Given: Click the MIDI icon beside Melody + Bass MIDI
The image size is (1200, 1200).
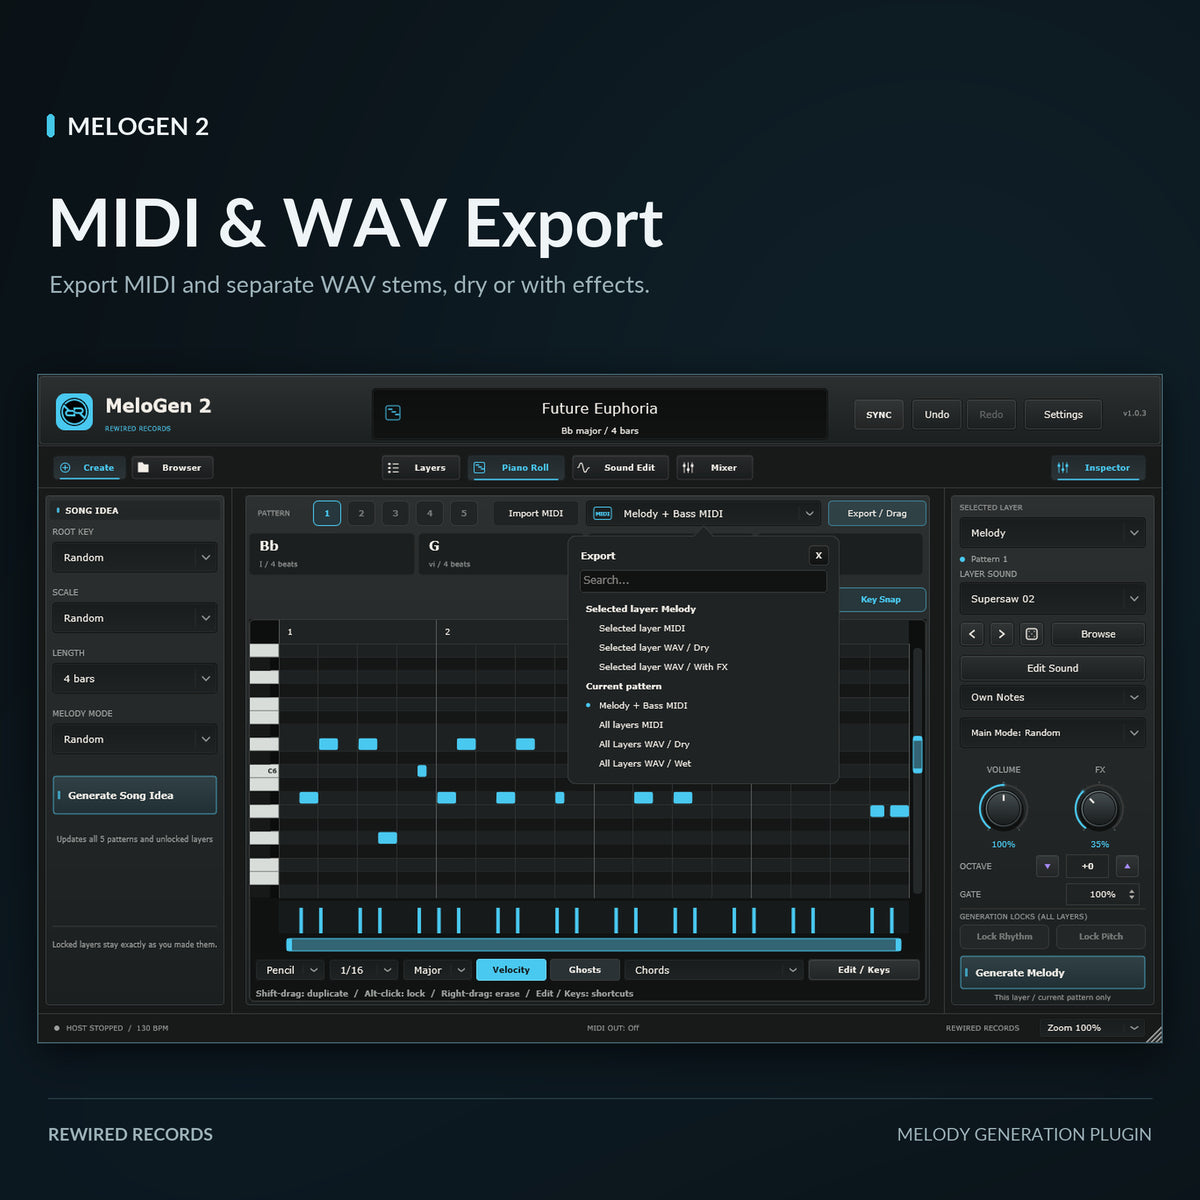Looking at the screenshot, I should (602, 513).
